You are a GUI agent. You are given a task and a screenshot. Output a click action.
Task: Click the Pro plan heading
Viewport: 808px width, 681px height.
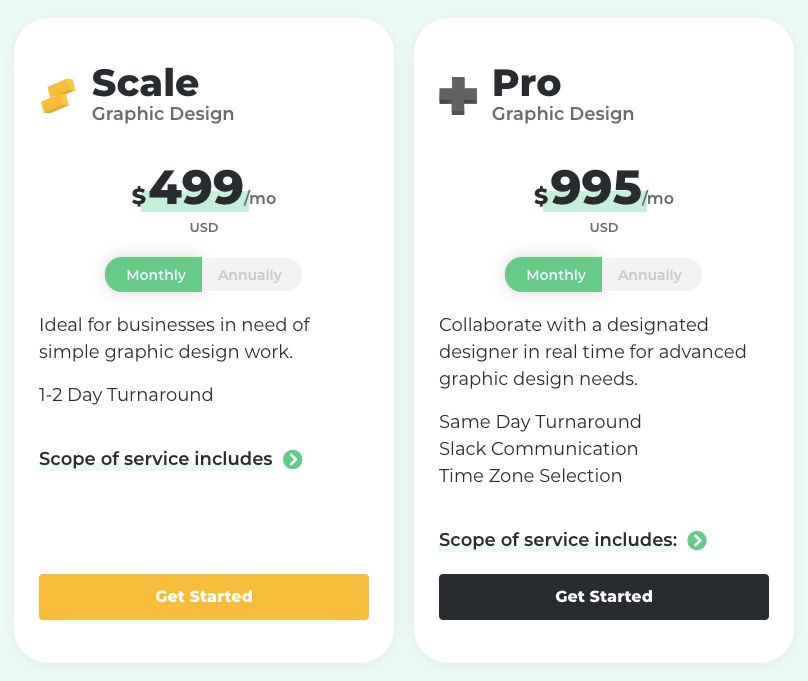(x=527, y=84)
